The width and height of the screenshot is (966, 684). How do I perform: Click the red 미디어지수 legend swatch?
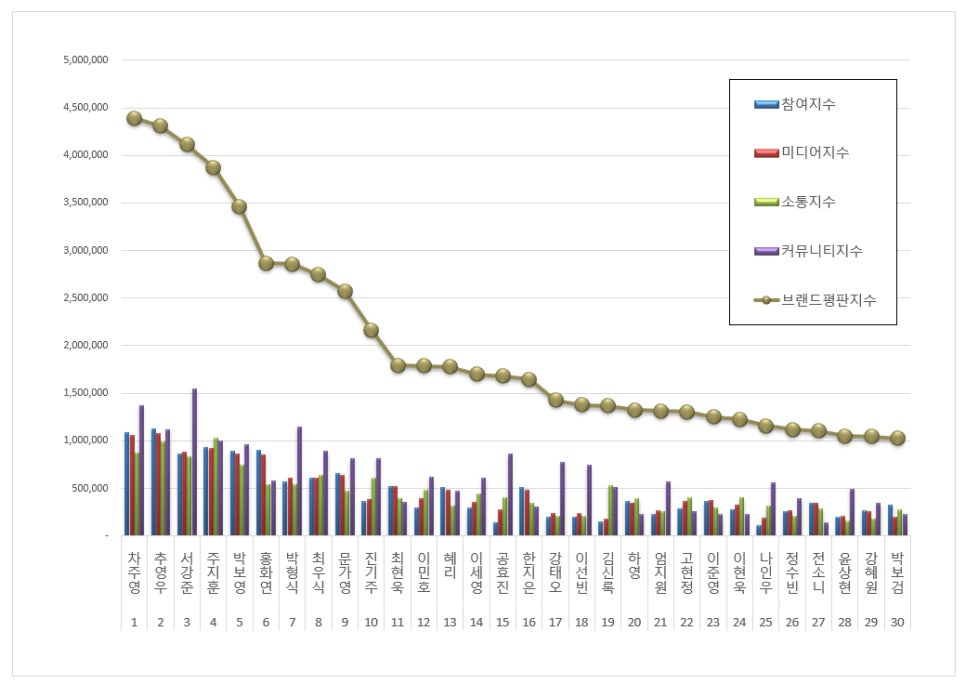767,153
